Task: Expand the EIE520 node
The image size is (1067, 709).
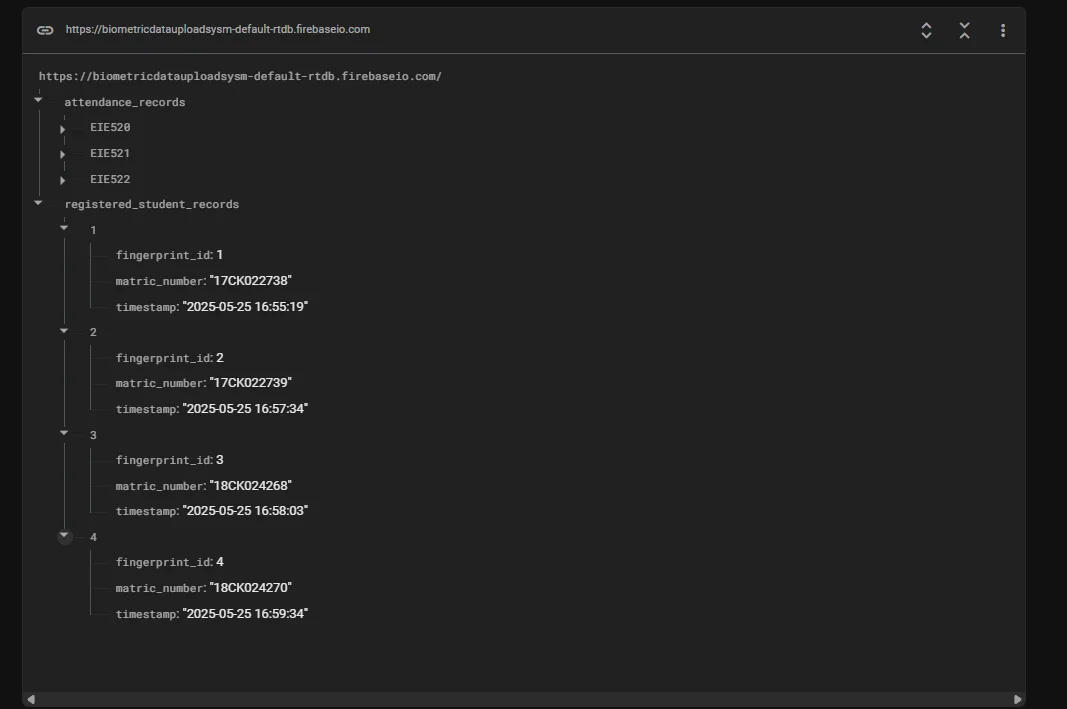Action: coord(63,129)
